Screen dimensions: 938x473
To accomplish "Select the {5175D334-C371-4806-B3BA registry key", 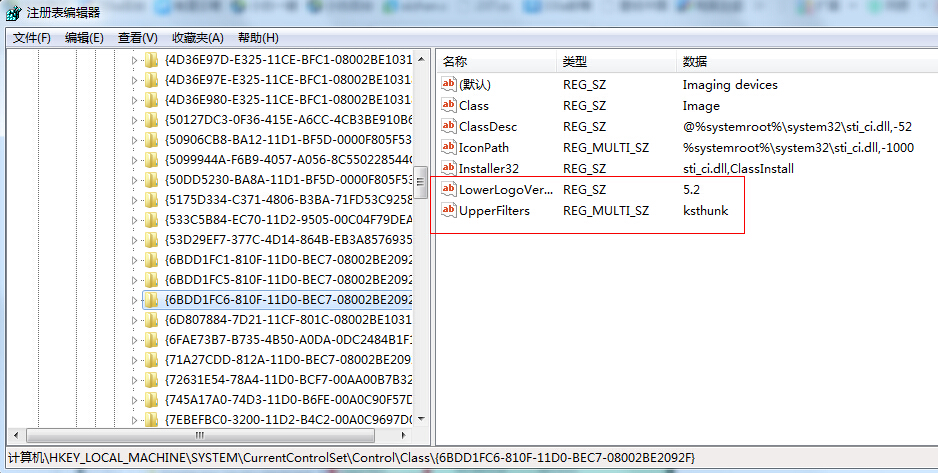I will 288,199.
